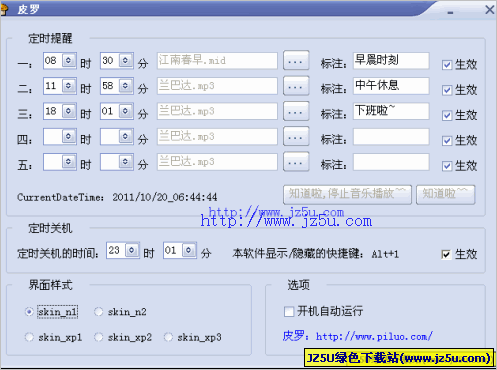The image size is (497, 370).
Task: Click the empty 标注 field in row 四
Action: coord(391,137)
